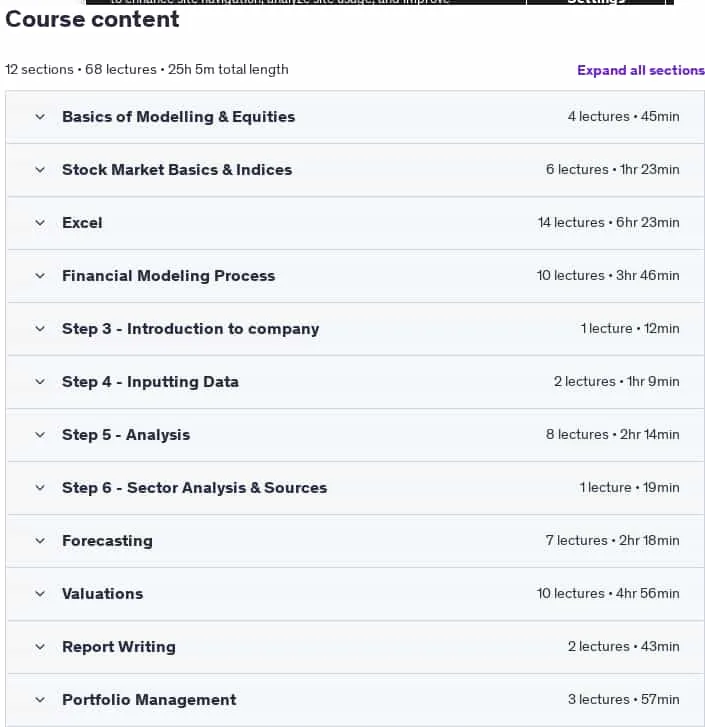The width and height of the screenshot is (705, 727).
Task: Open the Valuations section title
Action: coord(102,594)
